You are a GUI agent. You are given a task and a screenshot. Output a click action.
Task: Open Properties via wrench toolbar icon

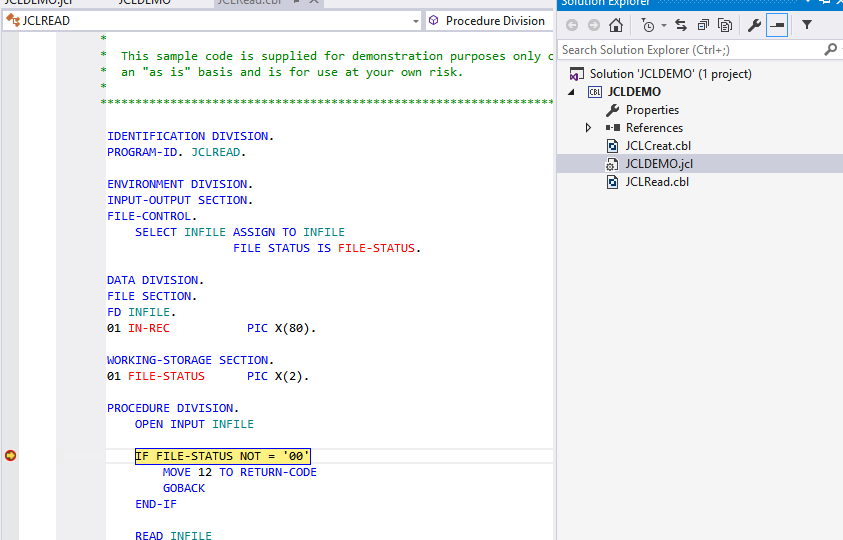coord(755,25)
